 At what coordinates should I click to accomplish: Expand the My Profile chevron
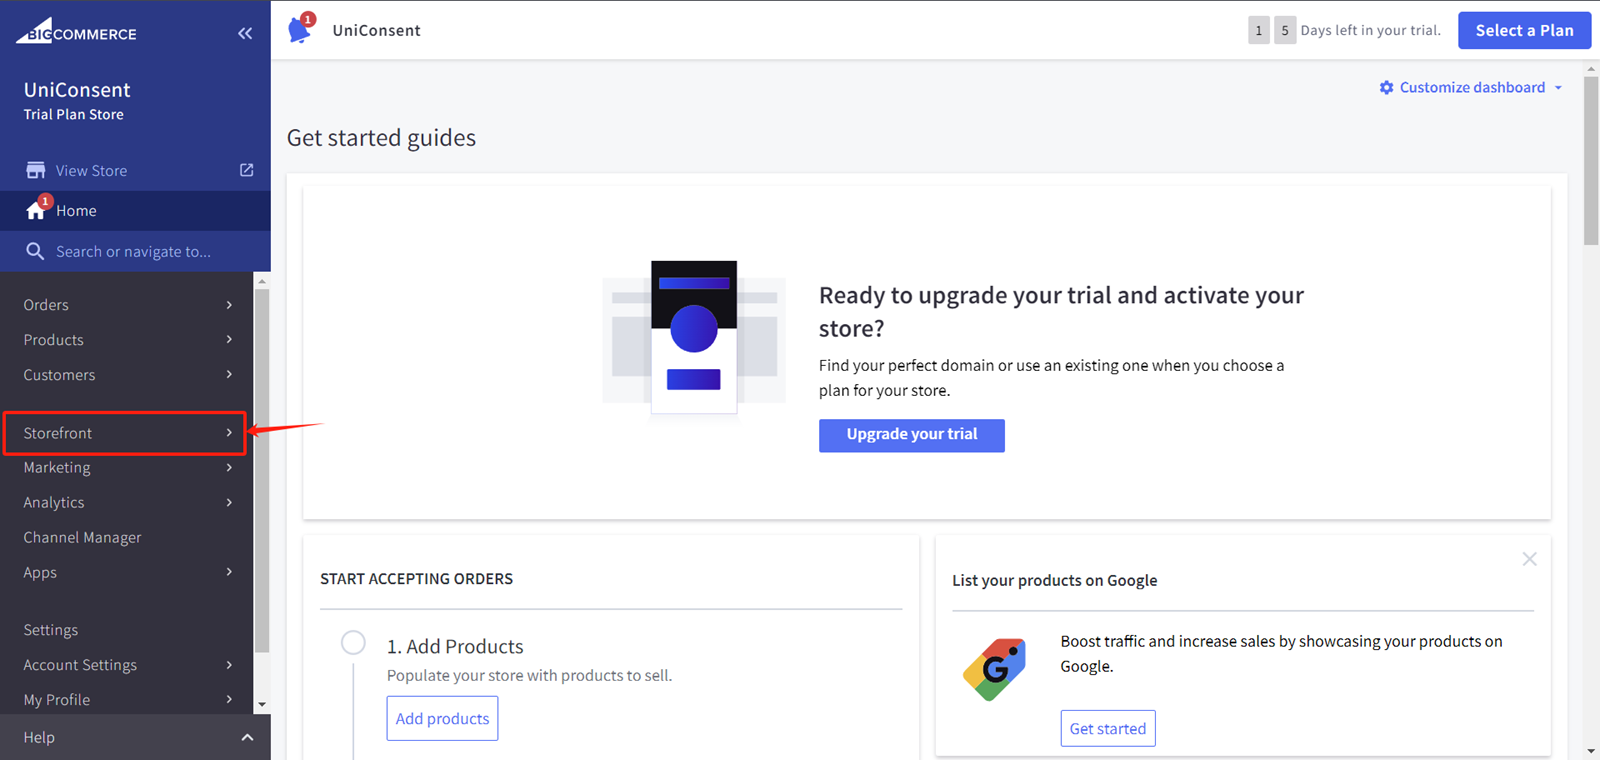tap(229, 700)
